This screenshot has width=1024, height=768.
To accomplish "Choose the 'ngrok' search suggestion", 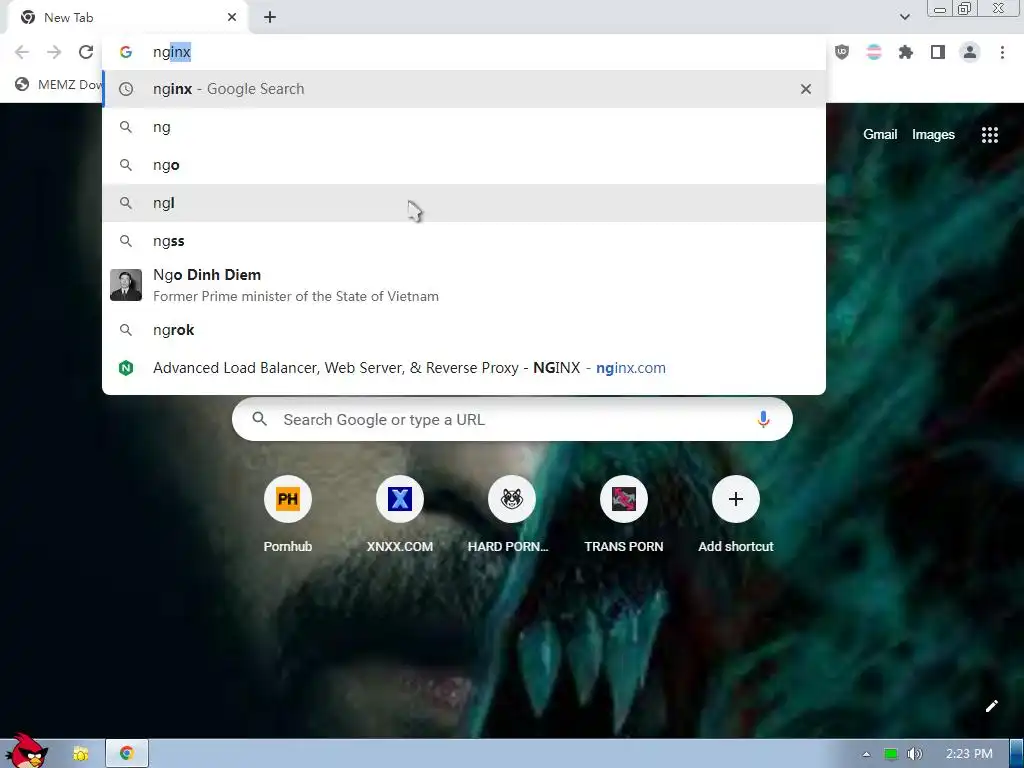I will click(464, 330).
